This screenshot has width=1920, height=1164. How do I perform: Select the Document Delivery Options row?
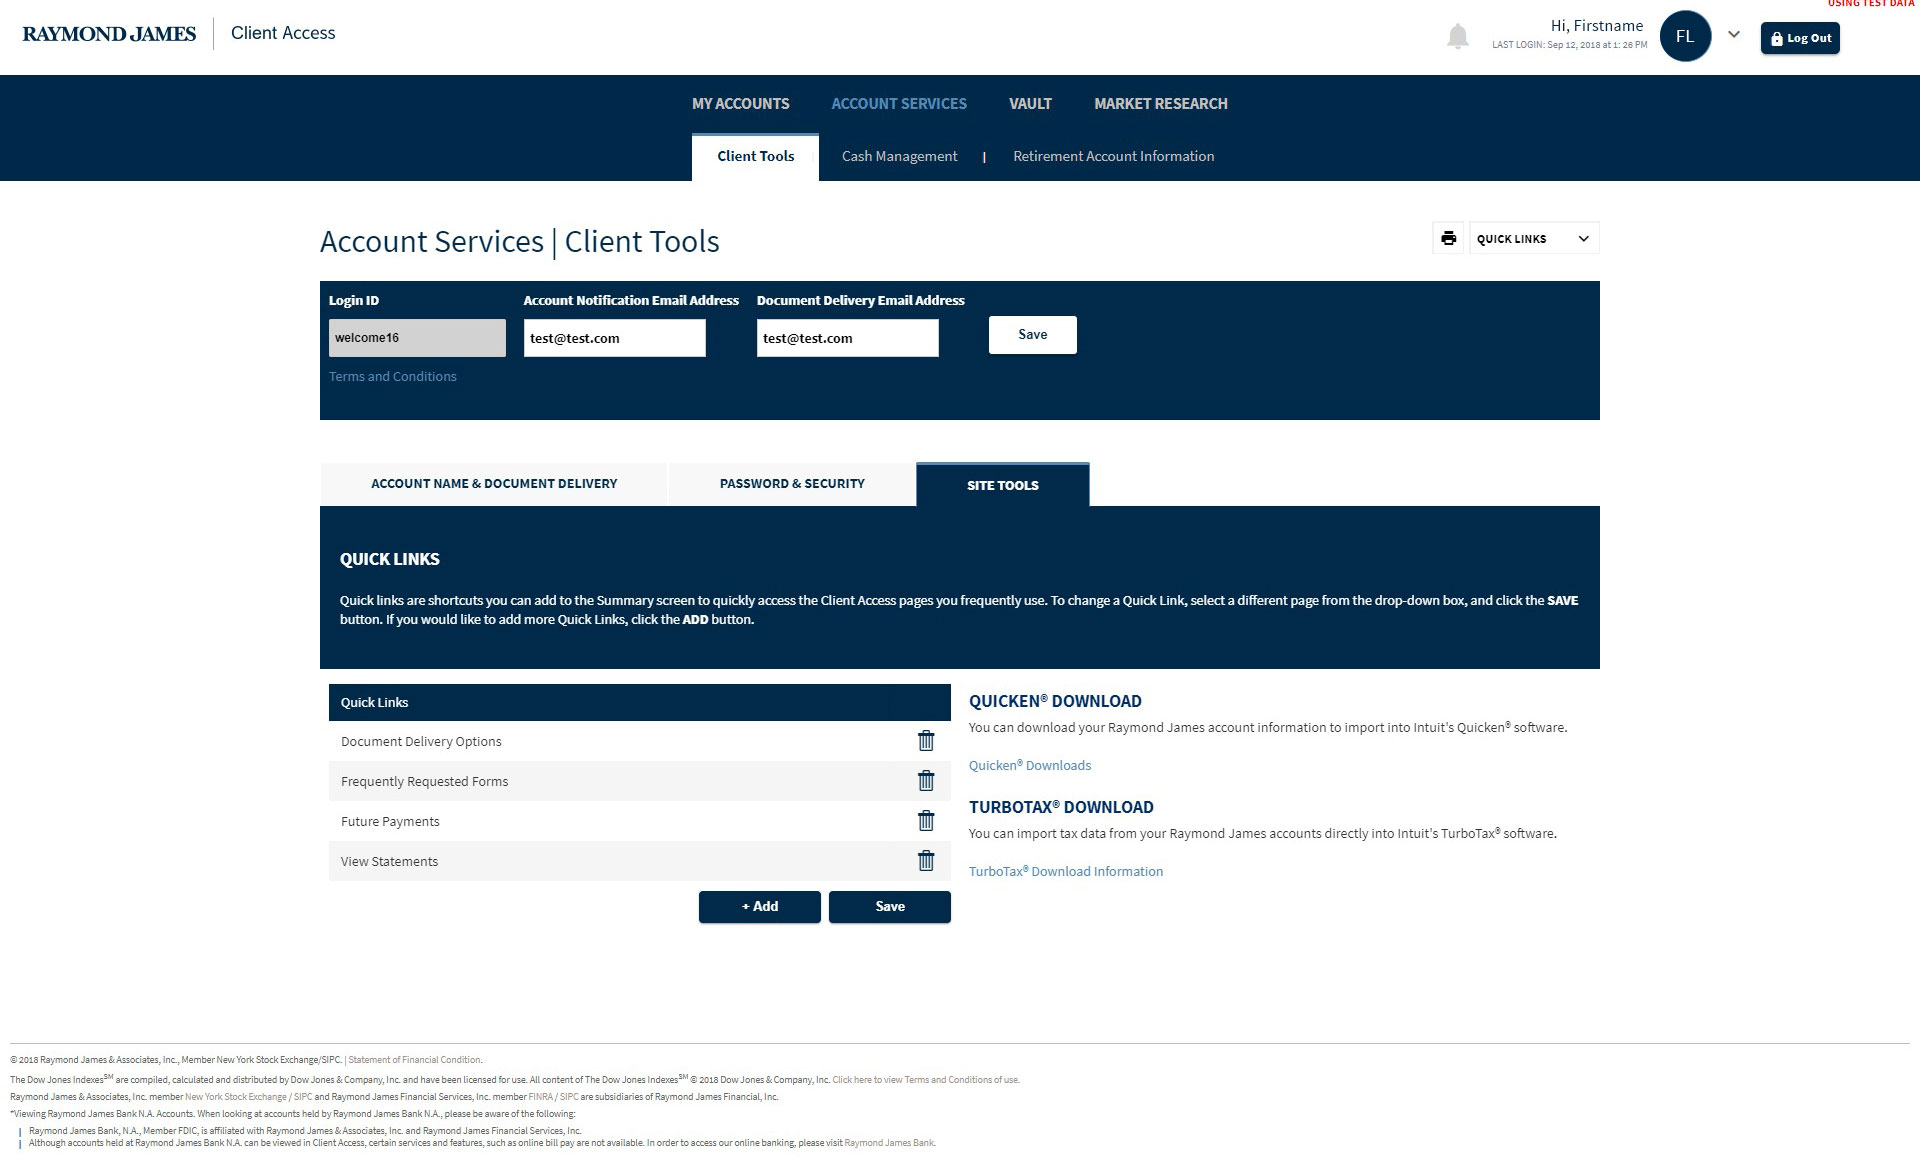(x=640, y=741)
